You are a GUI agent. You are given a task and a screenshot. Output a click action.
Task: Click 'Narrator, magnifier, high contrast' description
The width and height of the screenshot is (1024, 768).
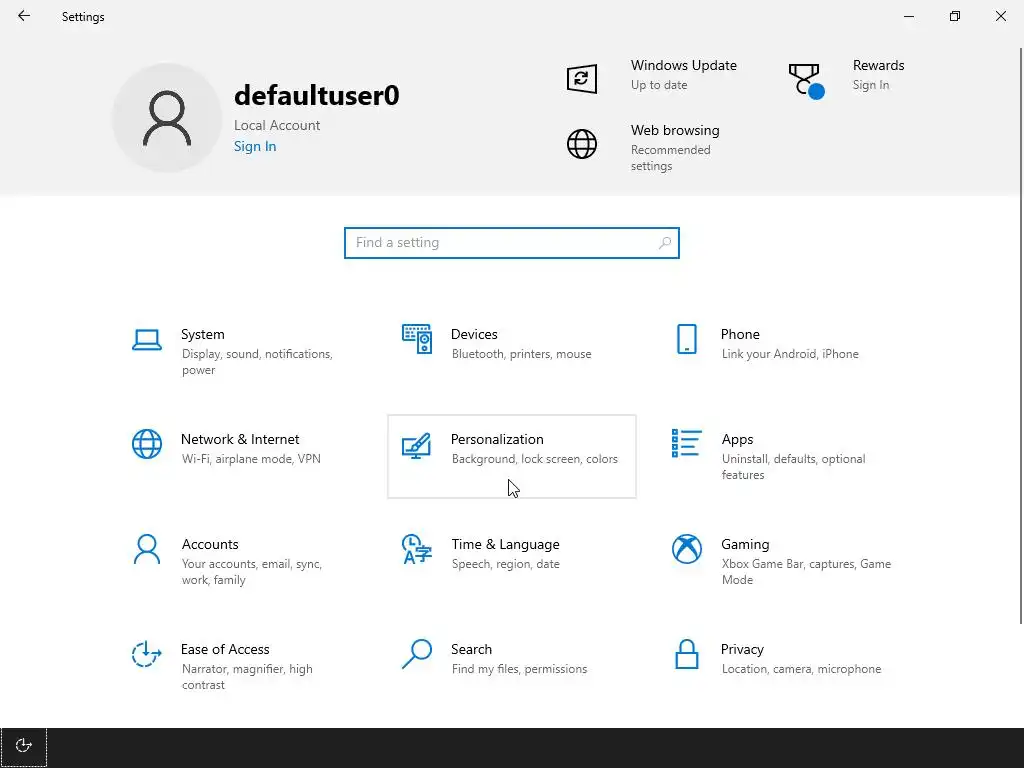(x=247, y=677)
